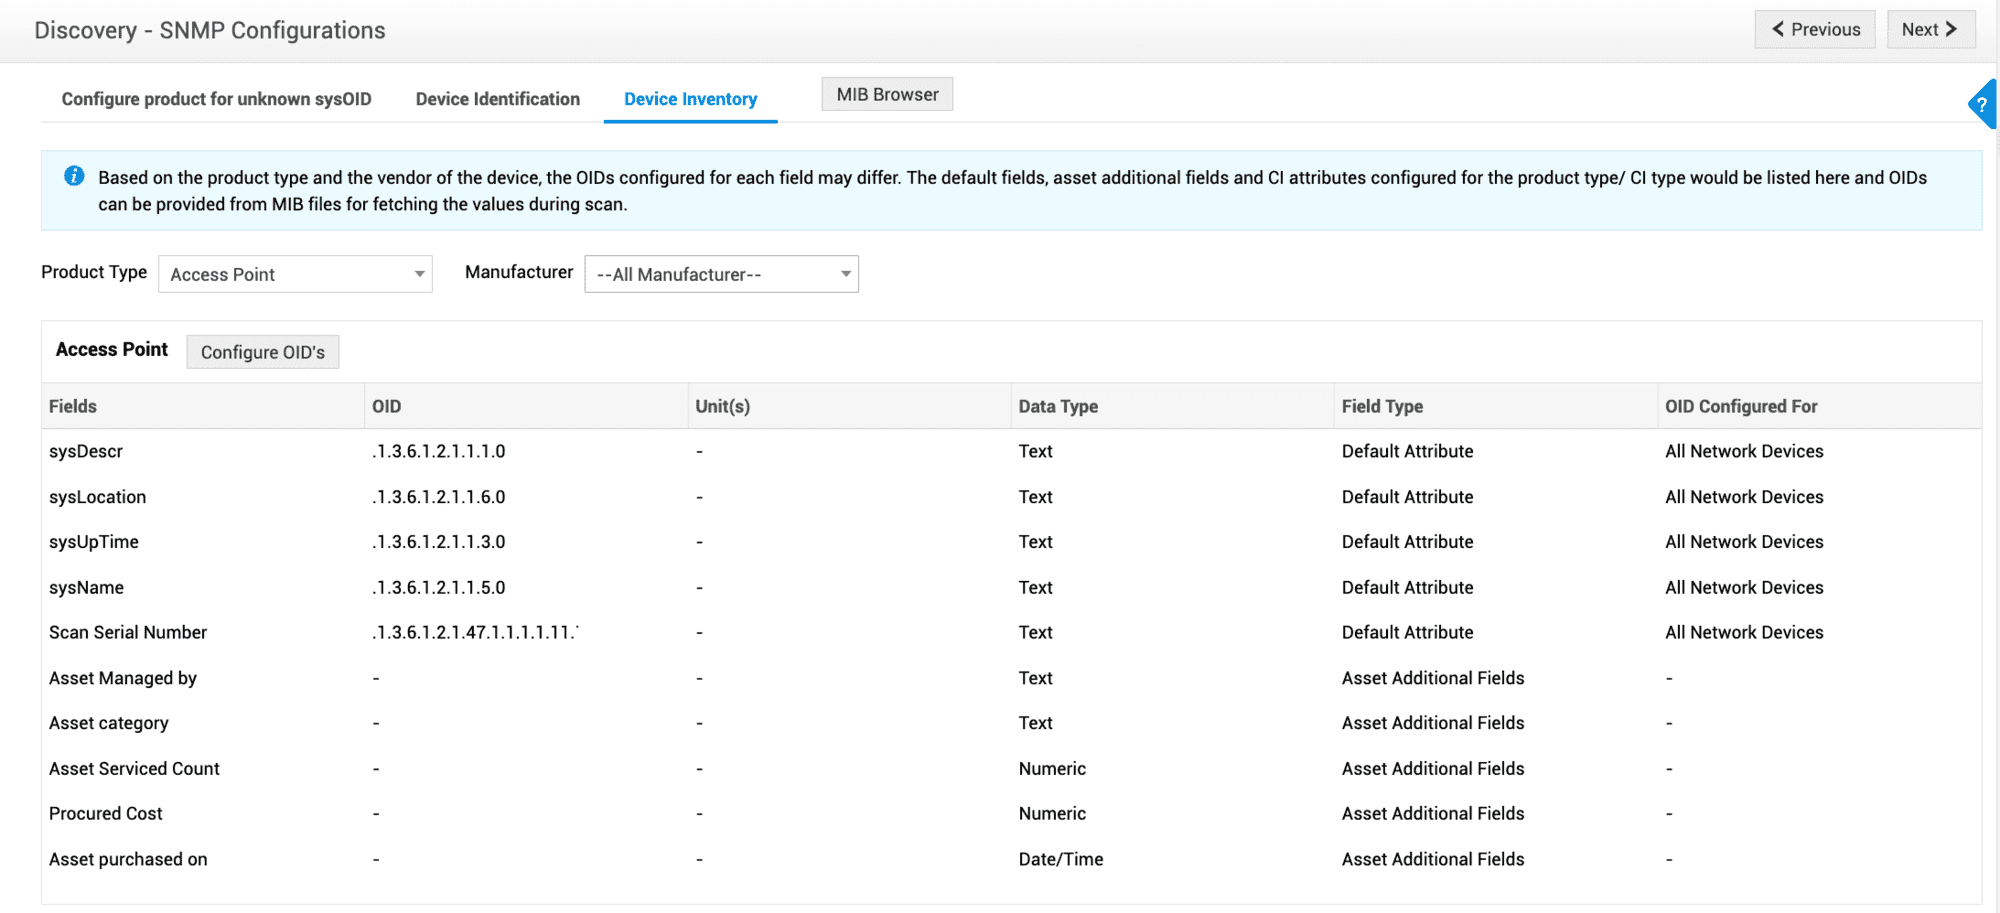2000x913 pixels.
Task: Click the blue help question mark icon
Action: pos(1982,104)
